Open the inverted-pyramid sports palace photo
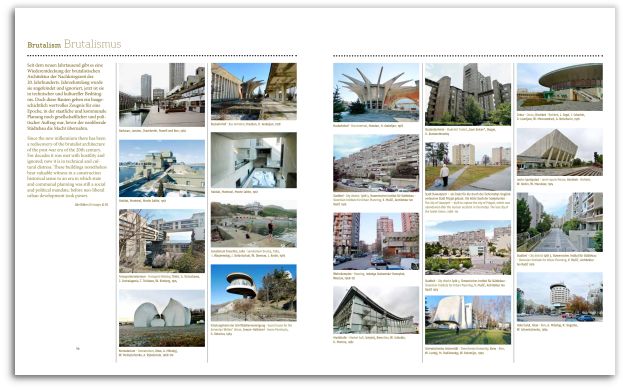Screen dimensions: 623x390 [x=559, y=152]
